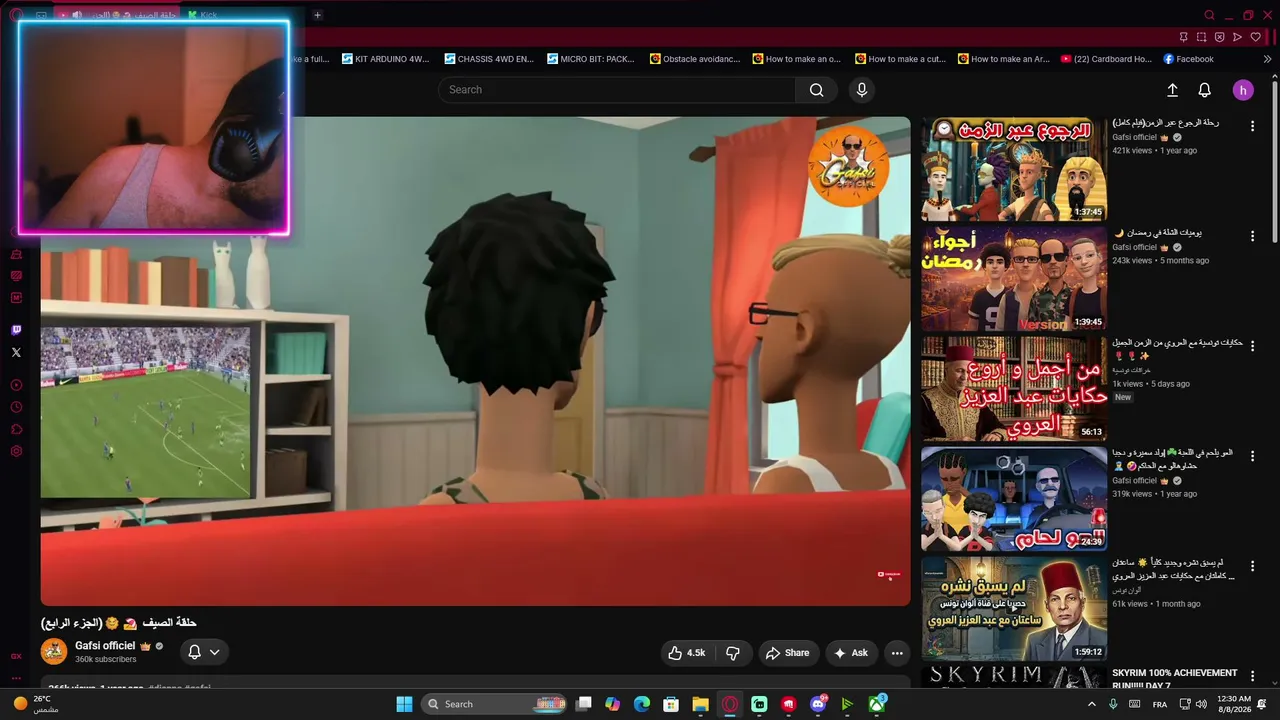This screenshot has width=1280, height=720.
Task: Click the YouTube search magnifier button
Action: tap(816, 90)
